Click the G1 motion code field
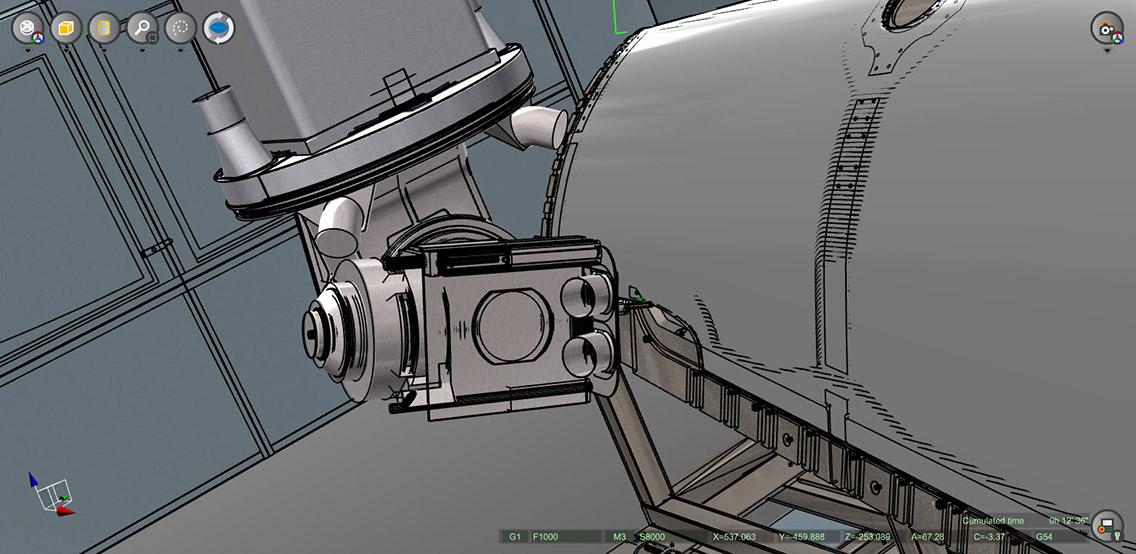Screen dimensions: 1136x554 click(514, 537)
